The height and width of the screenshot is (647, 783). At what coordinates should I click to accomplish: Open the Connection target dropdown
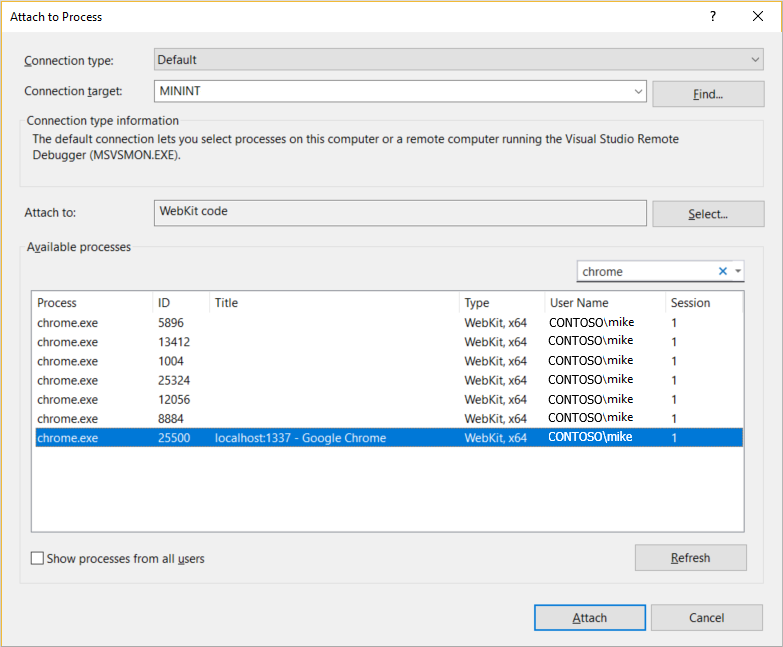pyautogui.click(x=639, y=92)
